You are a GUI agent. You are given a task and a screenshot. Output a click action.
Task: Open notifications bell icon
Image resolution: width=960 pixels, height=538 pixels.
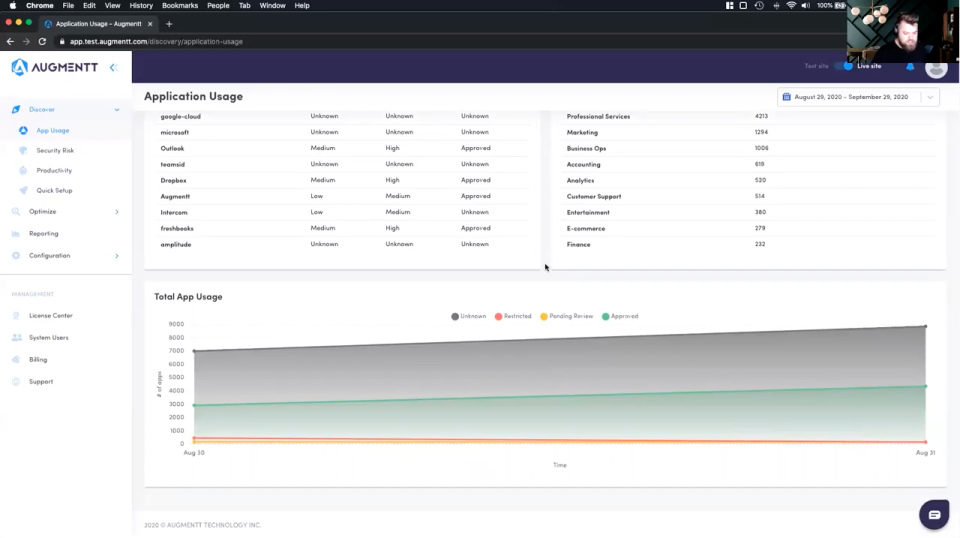click(x=910, y=66)
